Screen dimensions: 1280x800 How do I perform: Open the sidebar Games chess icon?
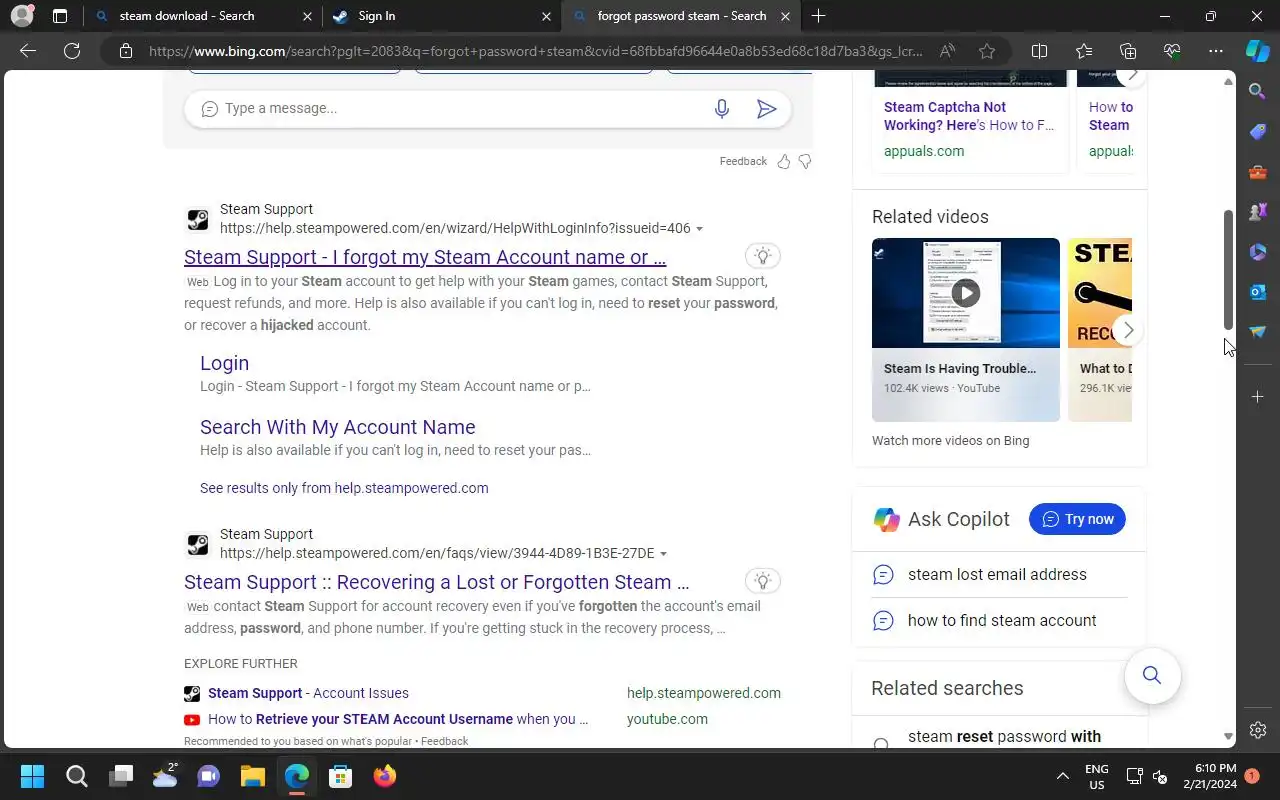1258,211
